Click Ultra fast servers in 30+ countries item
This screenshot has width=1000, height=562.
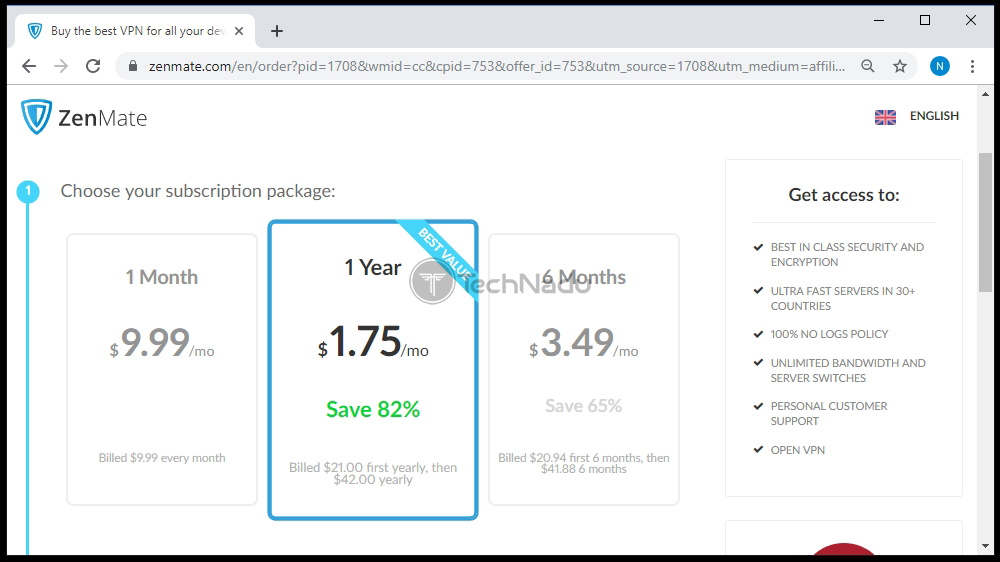click(x=842, y=299)
